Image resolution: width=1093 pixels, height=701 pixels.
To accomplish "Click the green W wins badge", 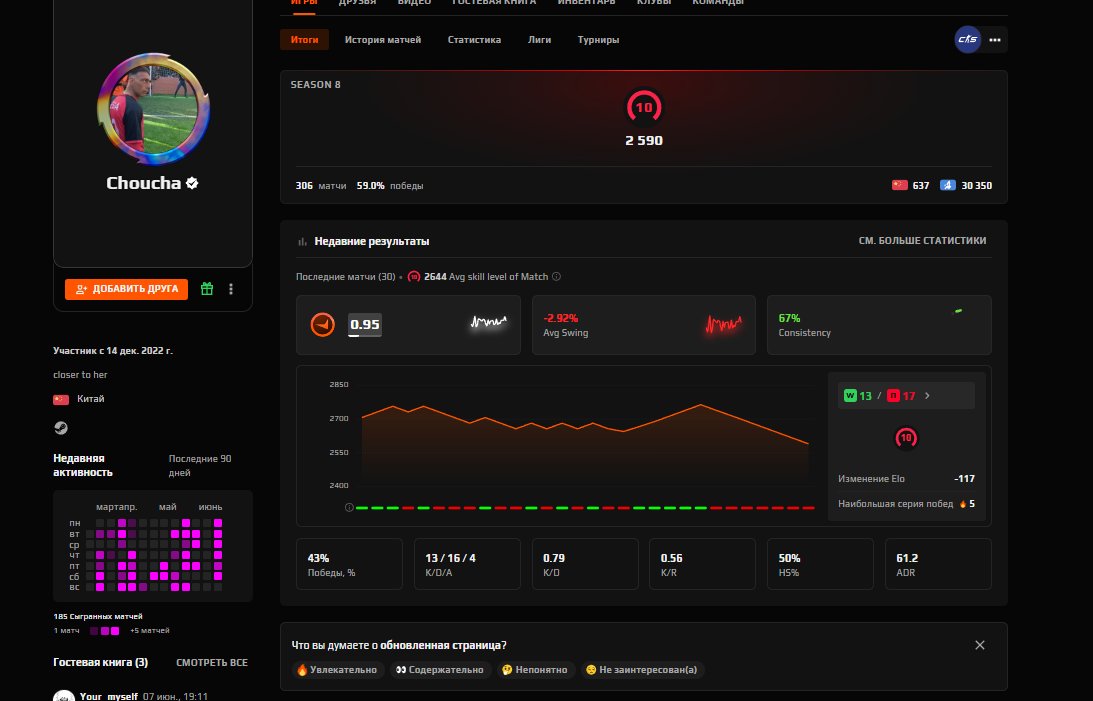I will [850, 396].
